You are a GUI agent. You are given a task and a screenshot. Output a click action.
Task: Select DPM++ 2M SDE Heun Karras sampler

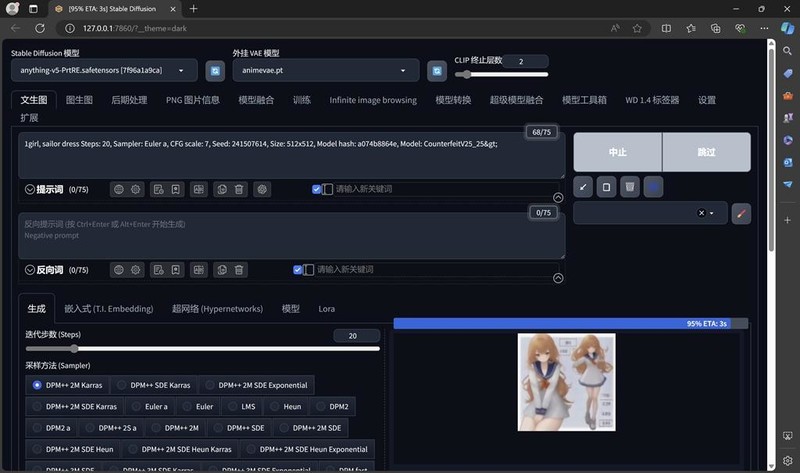point(180,450)
